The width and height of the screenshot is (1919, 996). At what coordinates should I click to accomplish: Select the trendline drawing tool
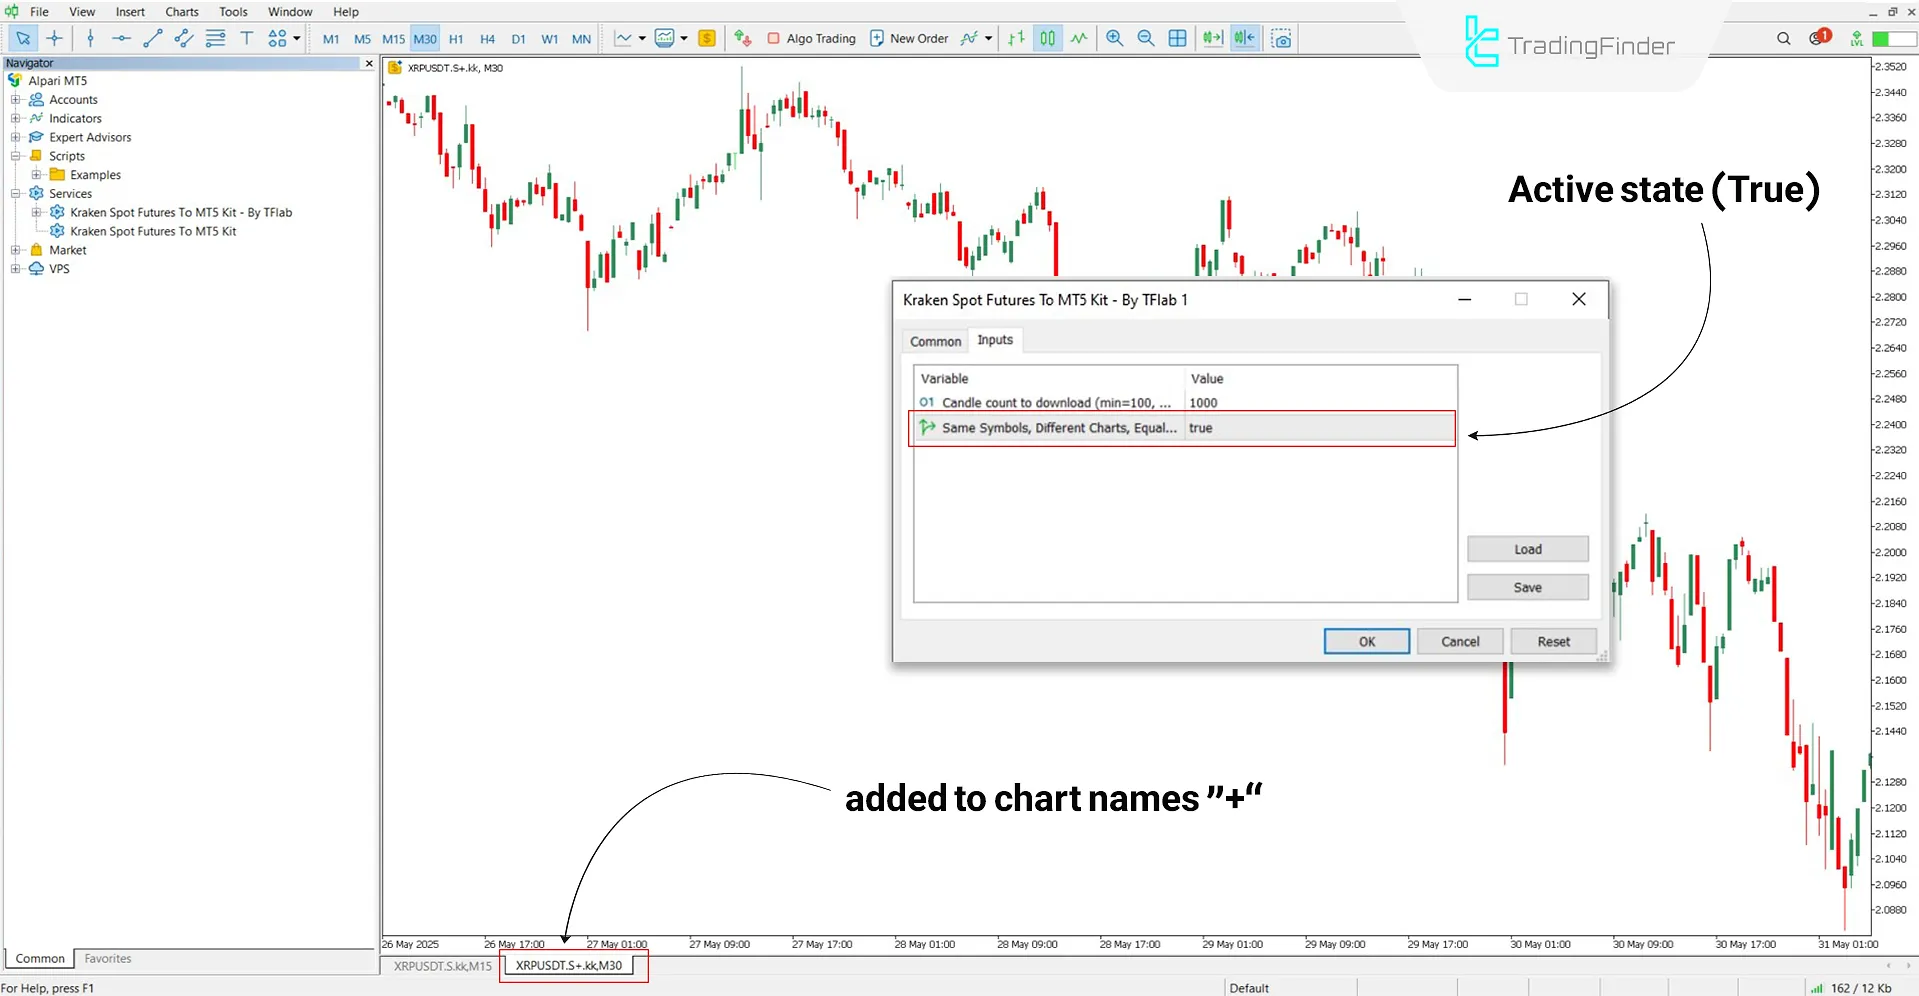(153, 38)
